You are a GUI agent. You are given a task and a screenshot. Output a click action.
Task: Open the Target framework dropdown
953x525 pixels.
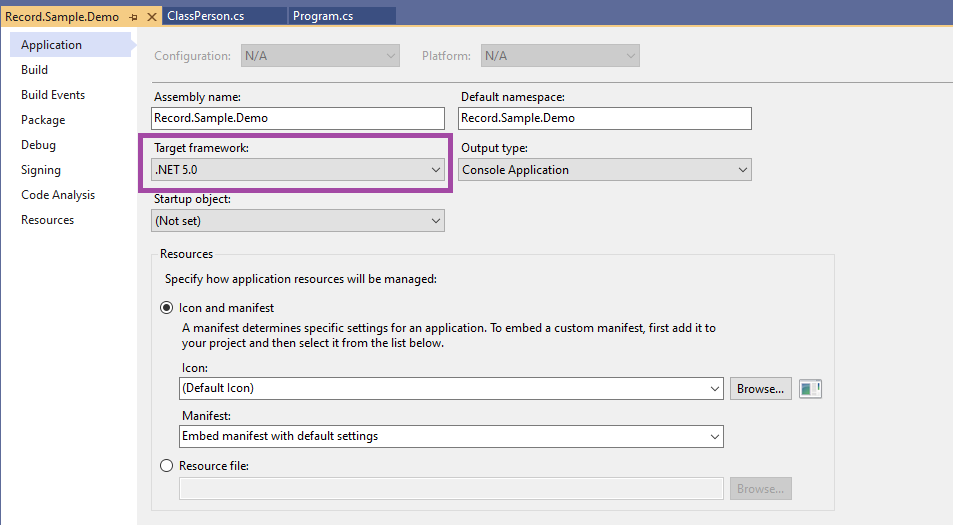click(x=298, y=170)
